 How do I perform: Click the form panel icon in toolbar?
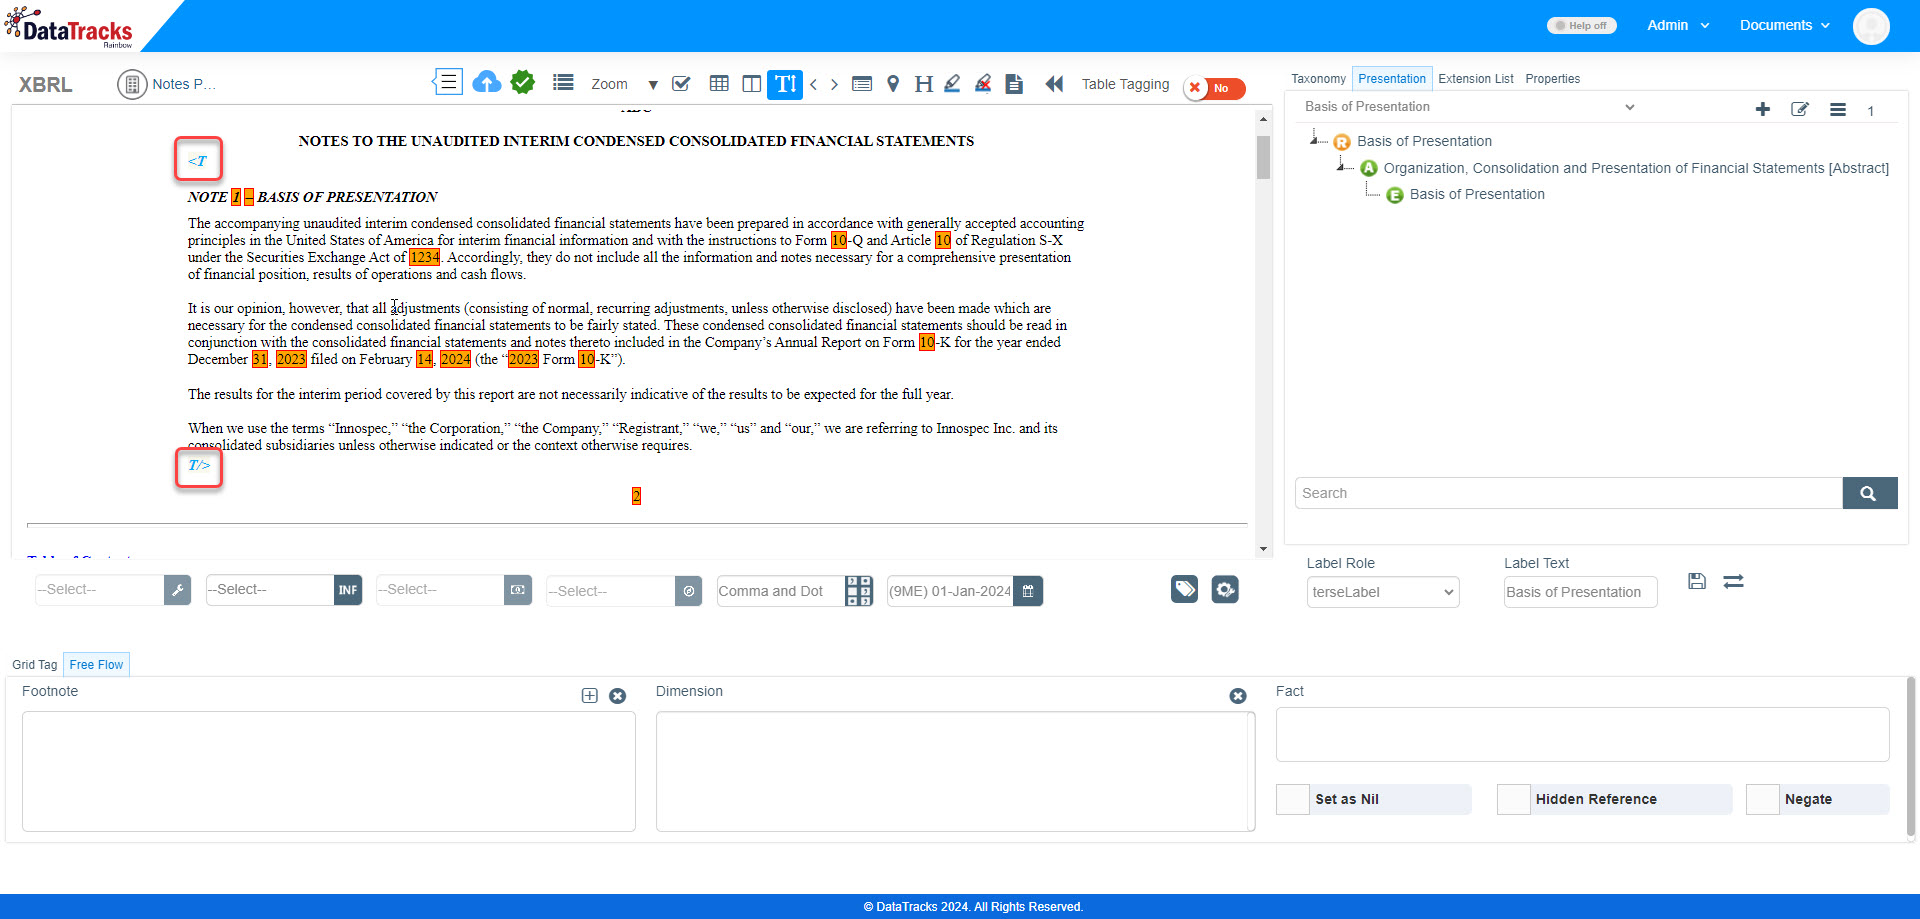click(862, 84)
